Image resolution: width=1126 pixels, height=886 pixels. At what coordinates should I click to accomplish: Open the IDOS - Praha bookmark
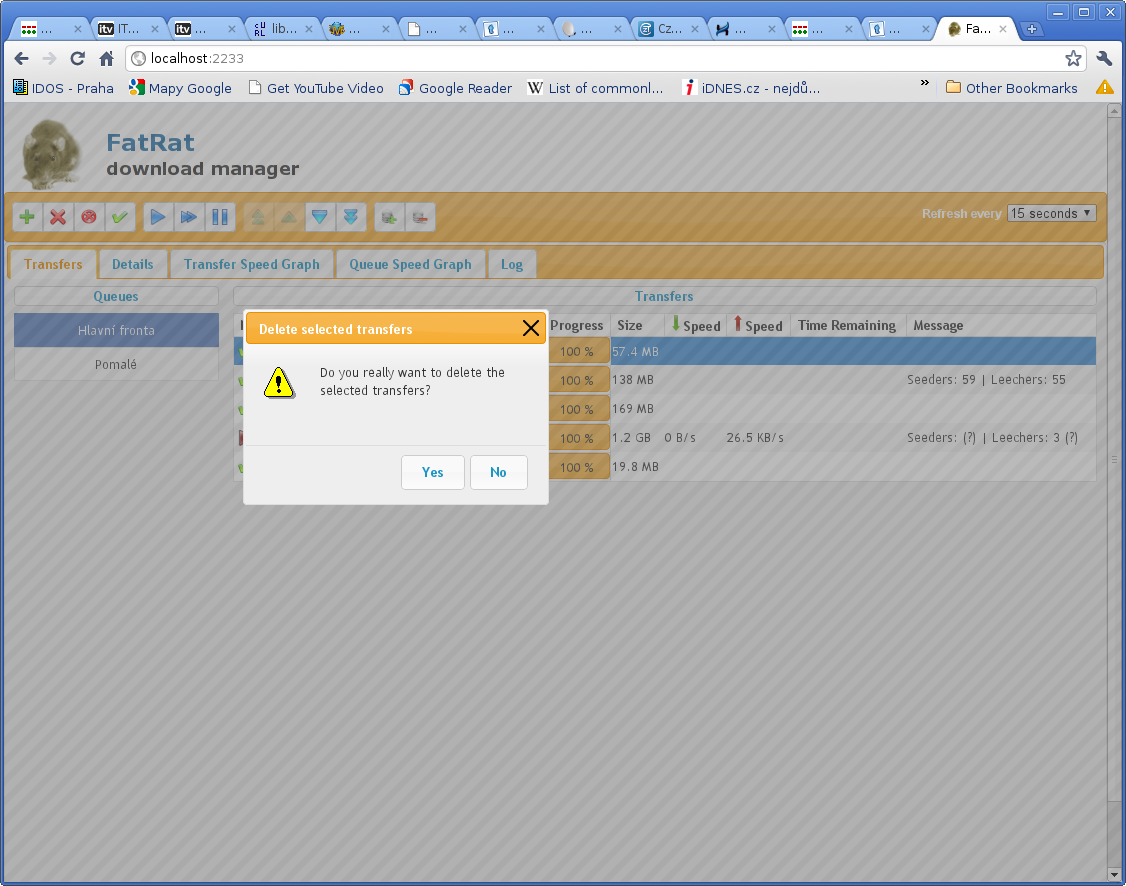coord(63,88)
